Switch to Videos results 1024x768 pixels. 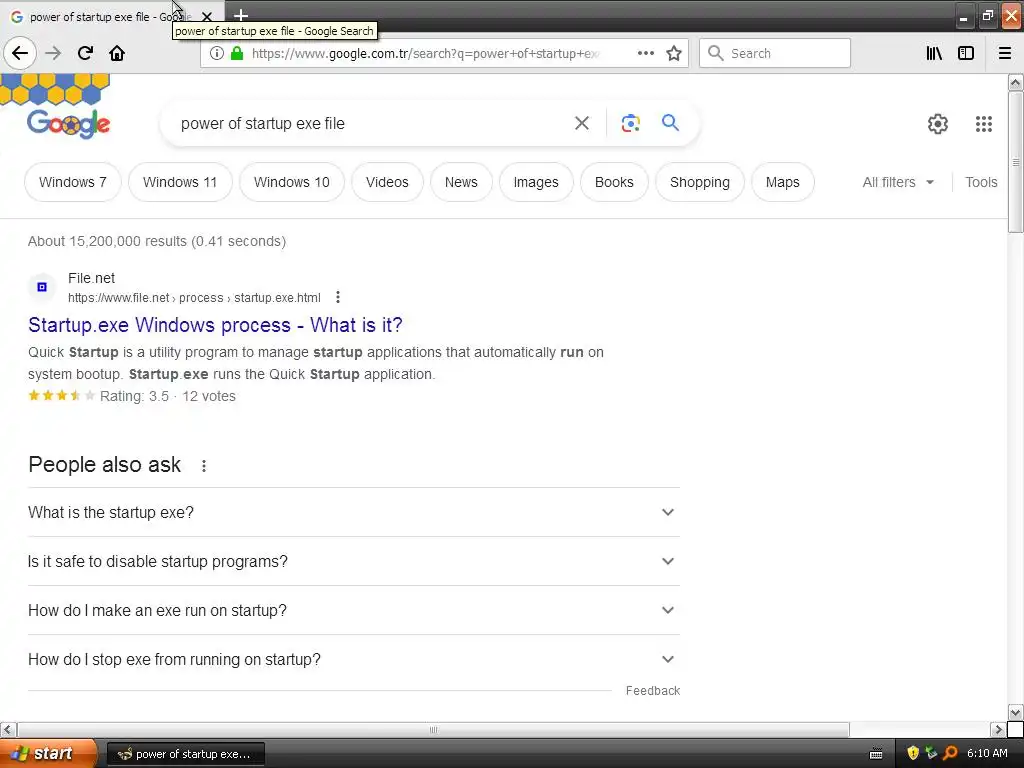387,182
